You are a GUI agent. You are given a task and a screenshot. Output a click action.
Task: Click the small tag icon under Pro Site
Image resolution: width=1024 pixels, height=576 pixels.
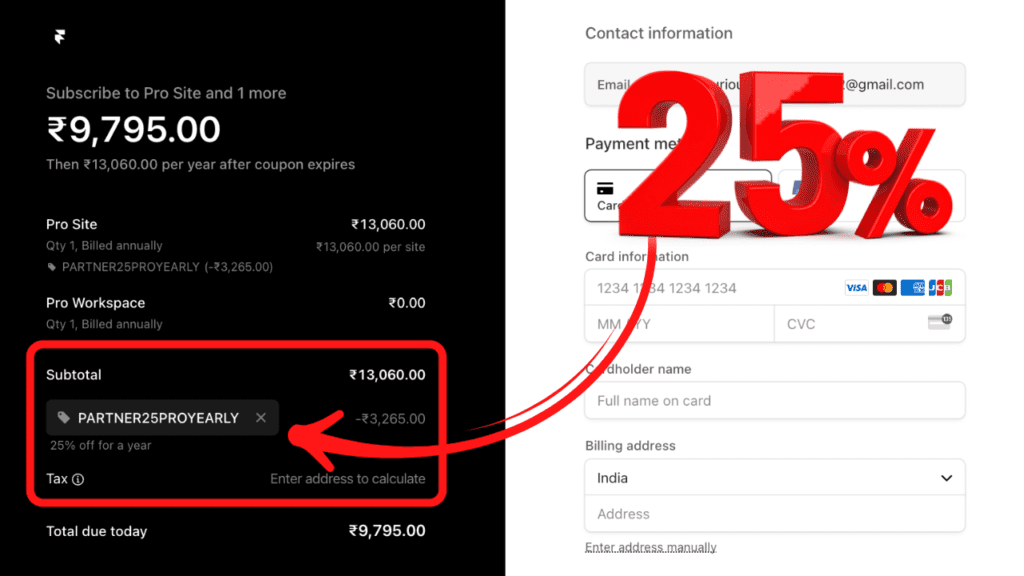[x=52, y=267]
